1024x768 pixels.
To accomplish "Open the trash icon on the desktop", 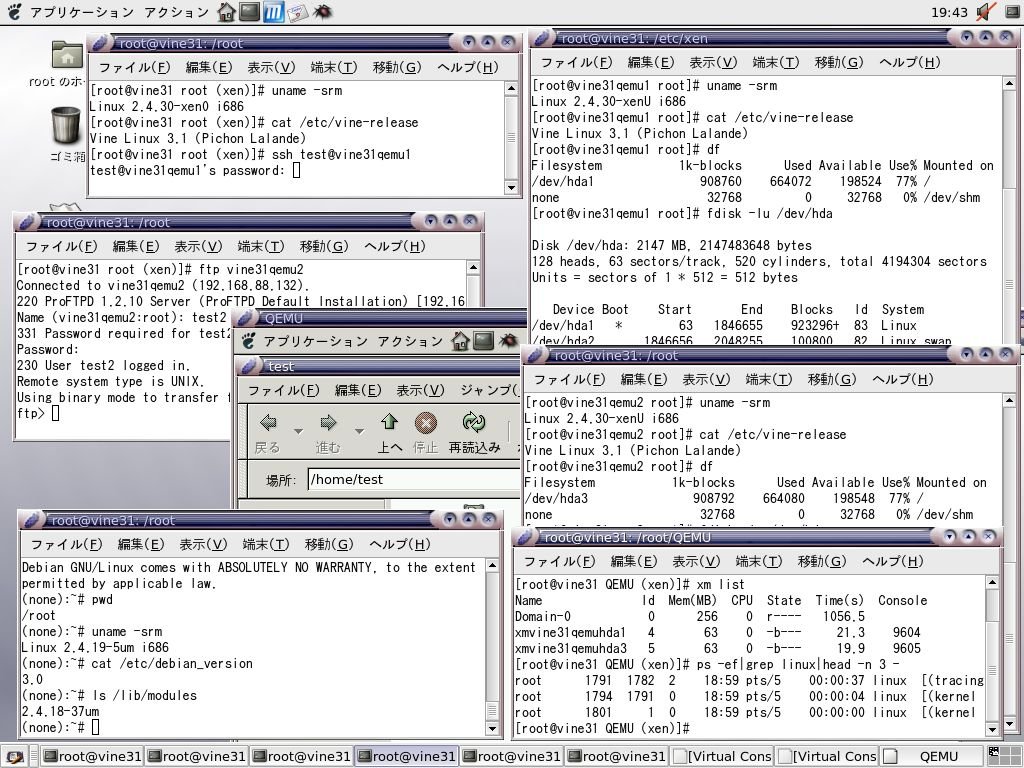I will pos(65,126).
